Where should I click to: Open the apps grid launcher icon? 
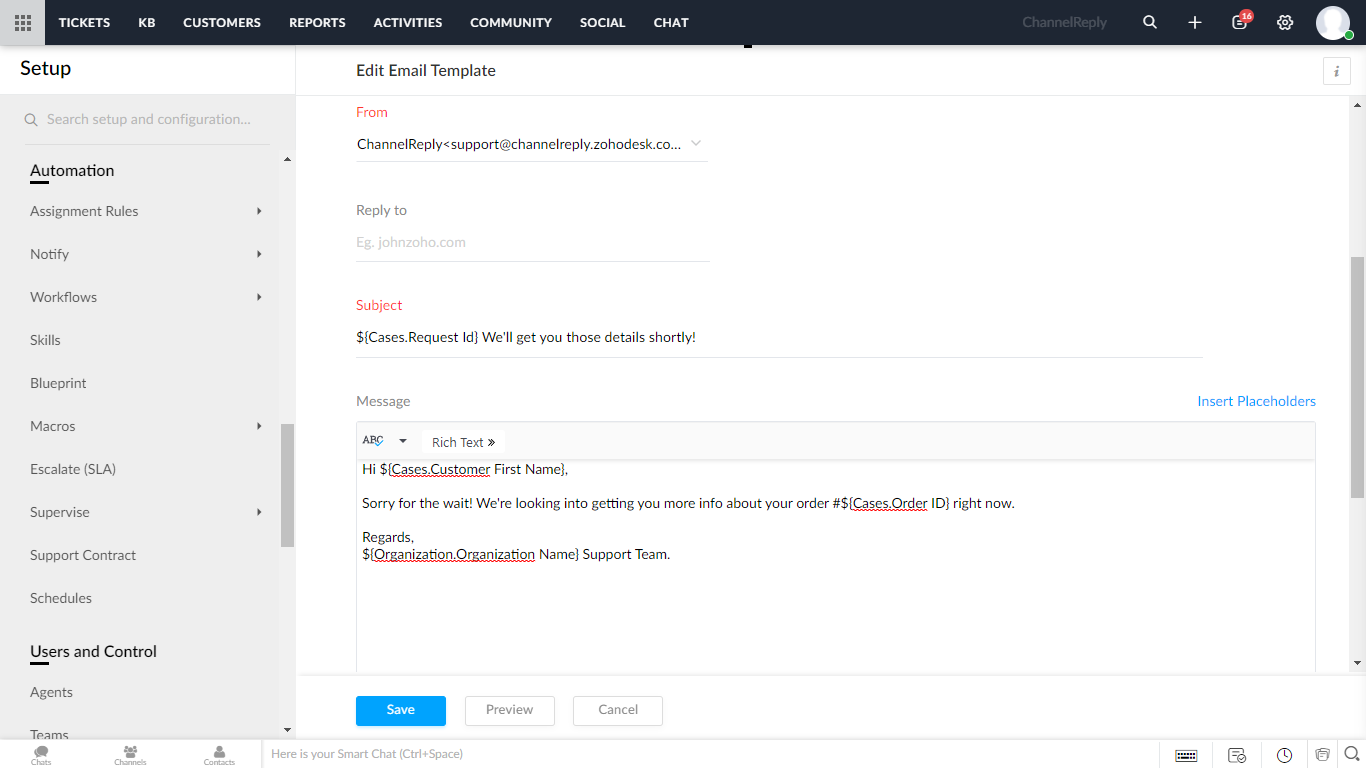pos(22,22)
